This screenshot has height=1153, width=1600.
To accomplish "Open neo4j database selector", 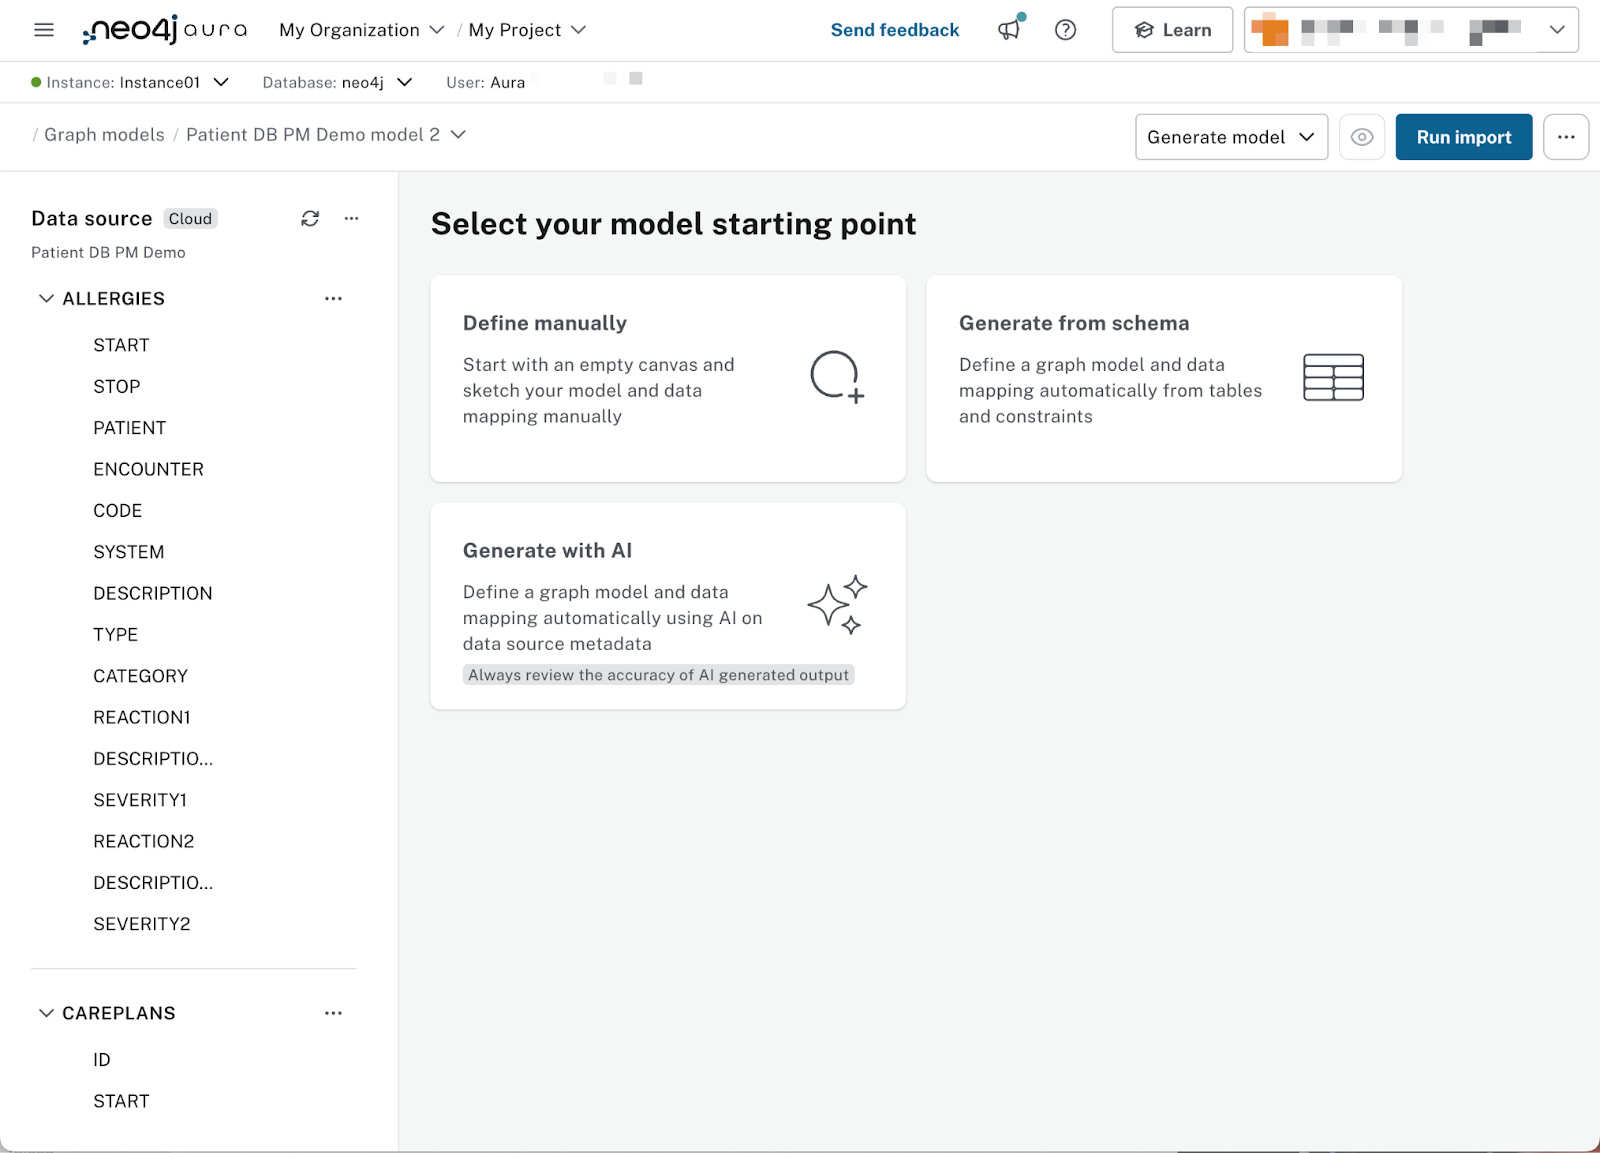I will click(x=337, y=82).
